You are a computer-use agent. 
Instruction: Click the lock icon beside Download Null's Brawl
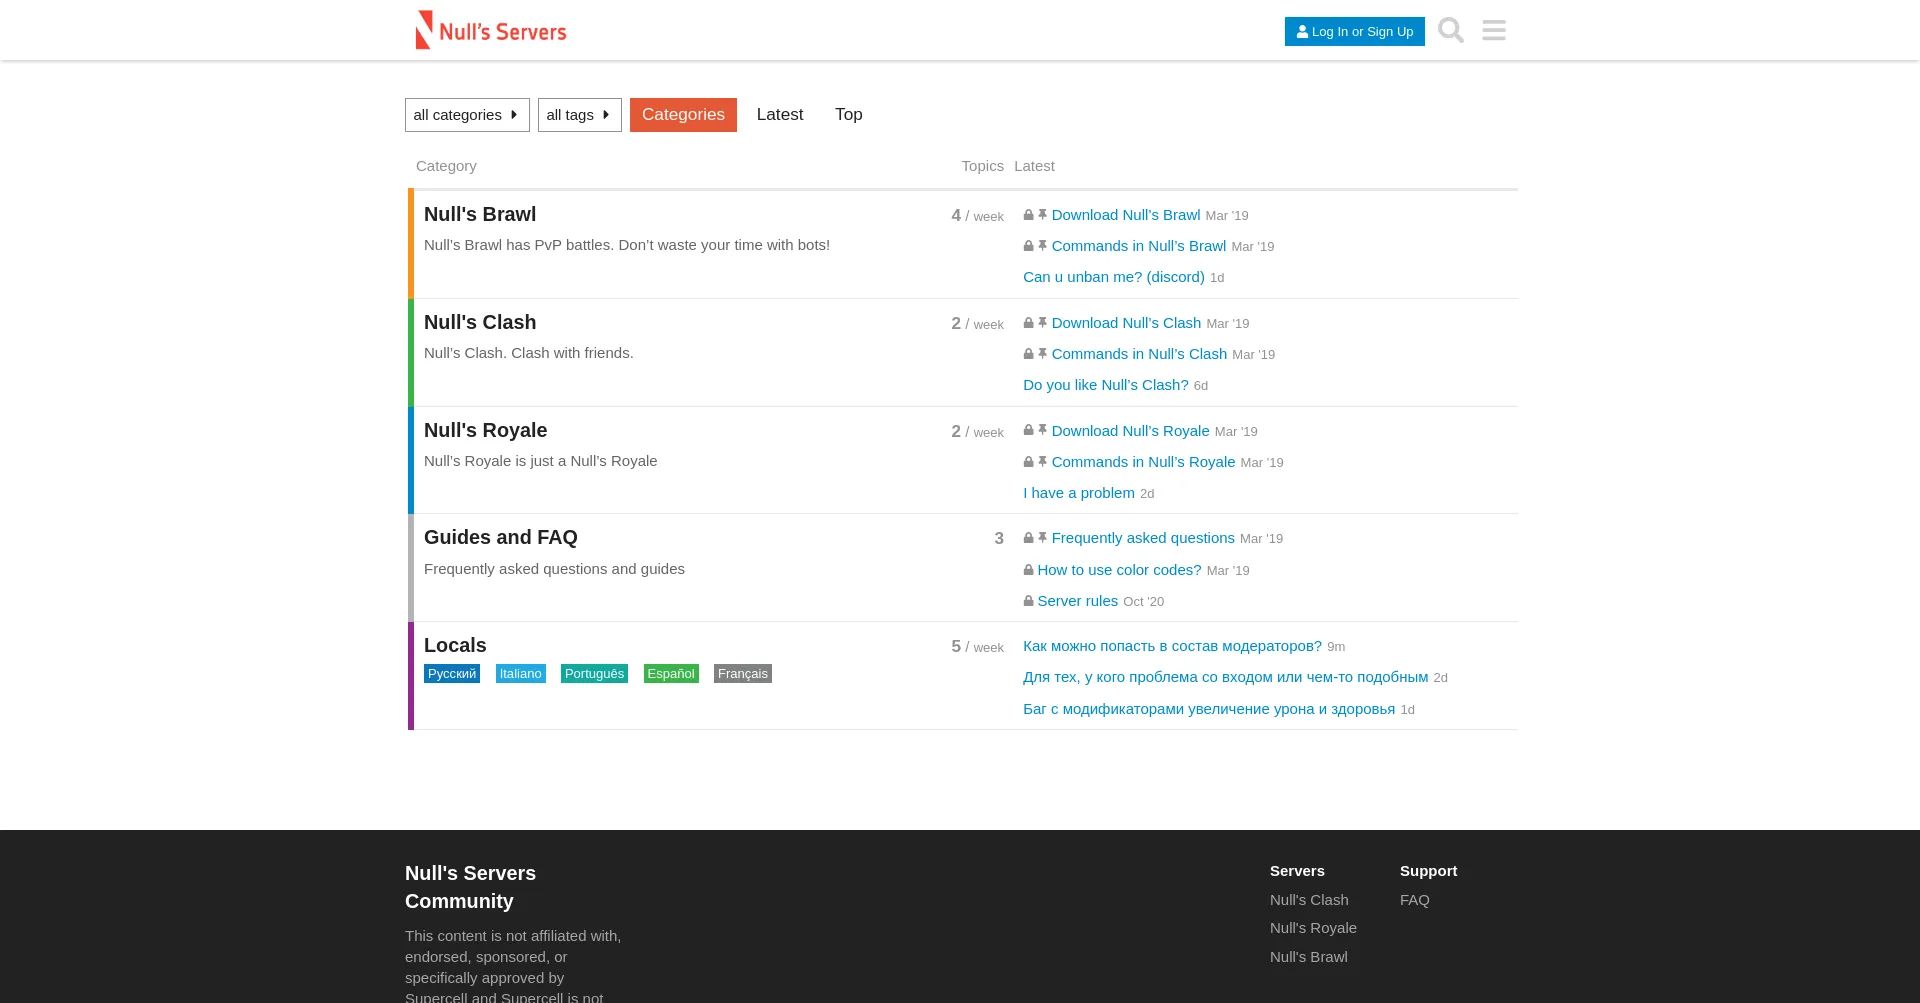tap(1028, 215)
